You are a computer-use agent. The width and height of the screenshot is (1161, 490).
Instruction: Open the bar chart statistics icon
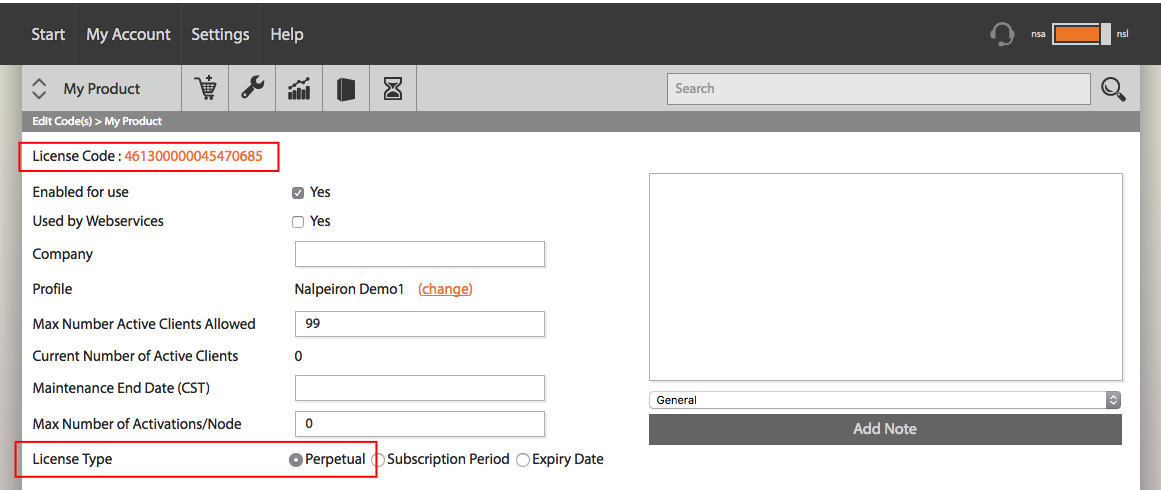coord(299,89)
